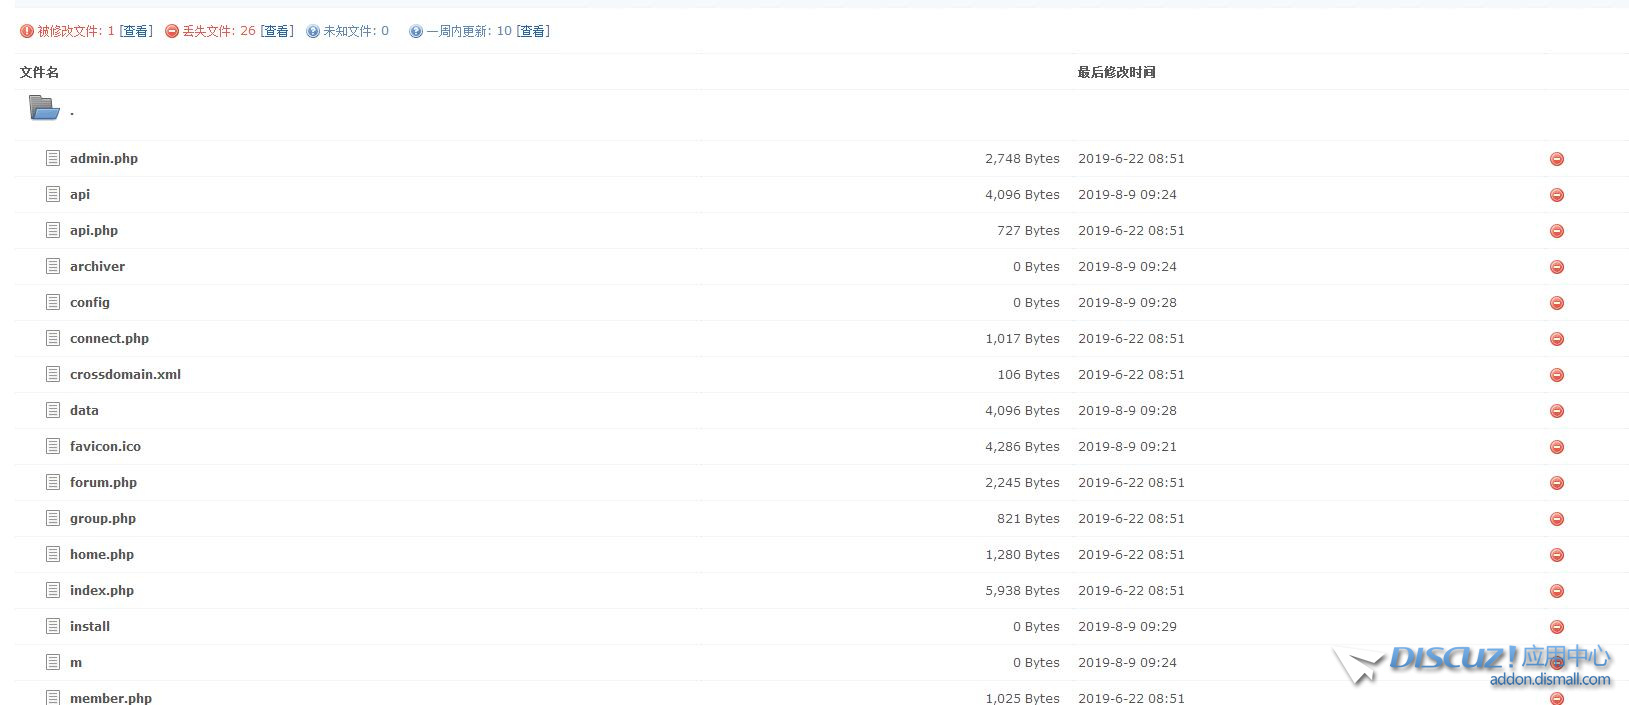This screenshot has height=705, width=1629.
Task: Click the file icon beside admin.php
Action: click(53, 158)
